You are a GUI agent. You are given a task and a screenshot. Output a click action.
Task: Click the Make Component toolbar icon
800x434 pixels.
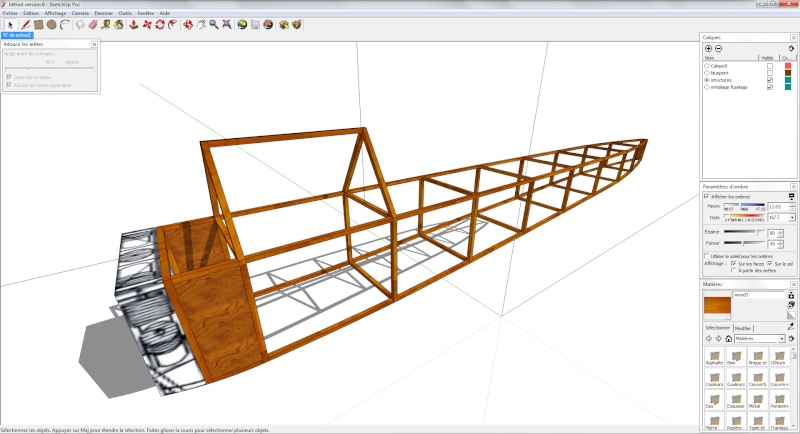click(x=80, y=24)
